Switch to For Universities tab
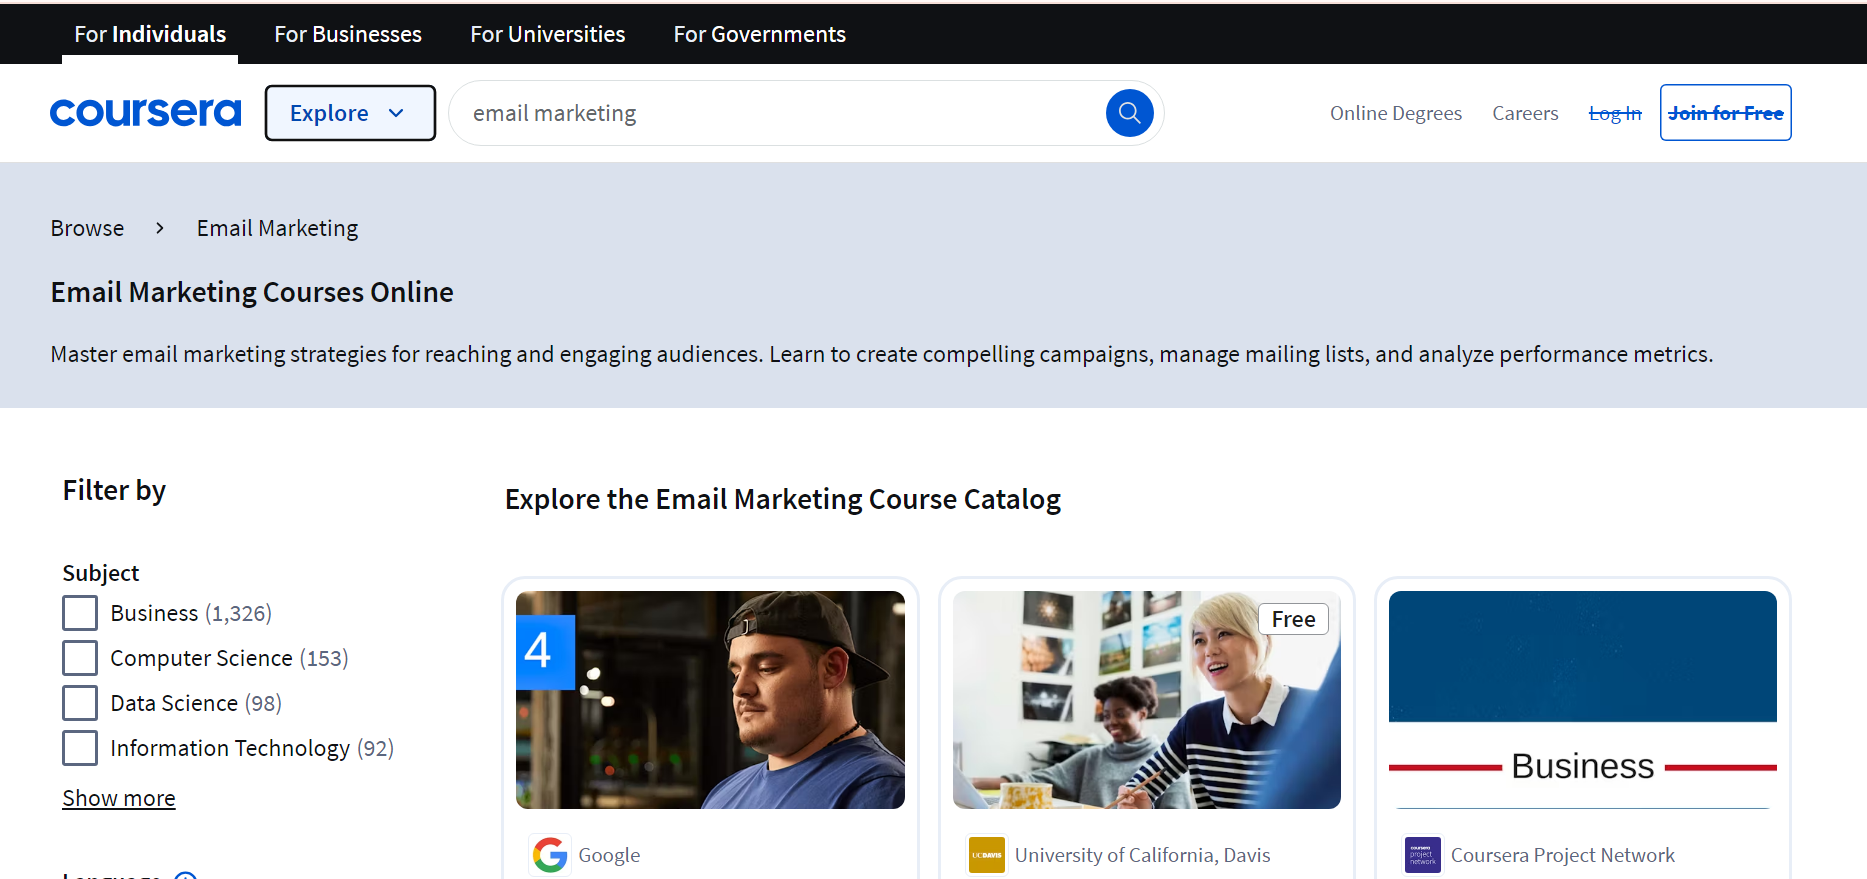Screen dimensions: 1867x879 pyautogui.click(x=548, y=34)
